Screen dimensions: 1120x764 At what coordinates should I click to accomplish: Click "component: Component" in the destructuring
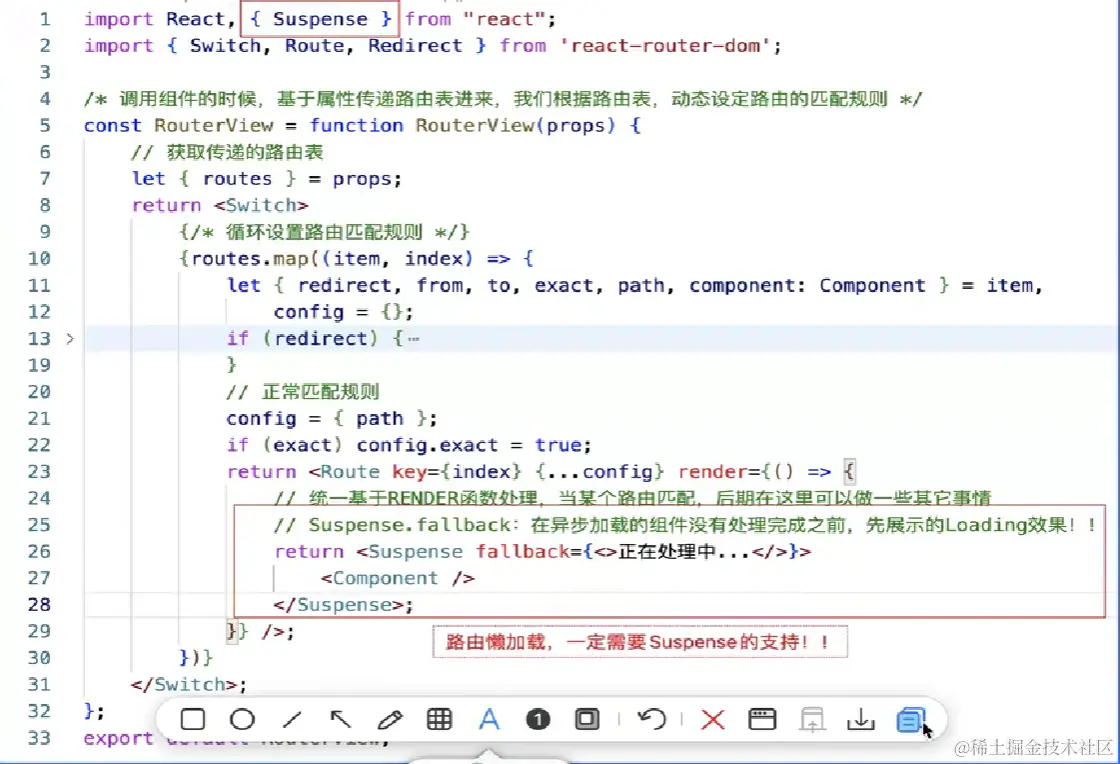pos(807,286)
